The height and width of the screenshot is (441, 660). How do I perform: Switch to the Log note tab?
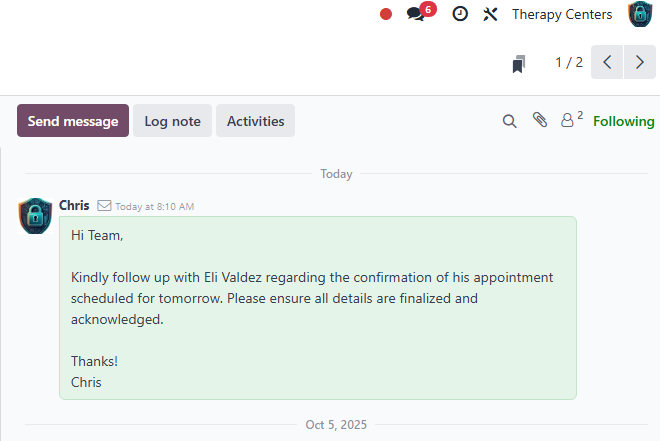pos(172,121)
